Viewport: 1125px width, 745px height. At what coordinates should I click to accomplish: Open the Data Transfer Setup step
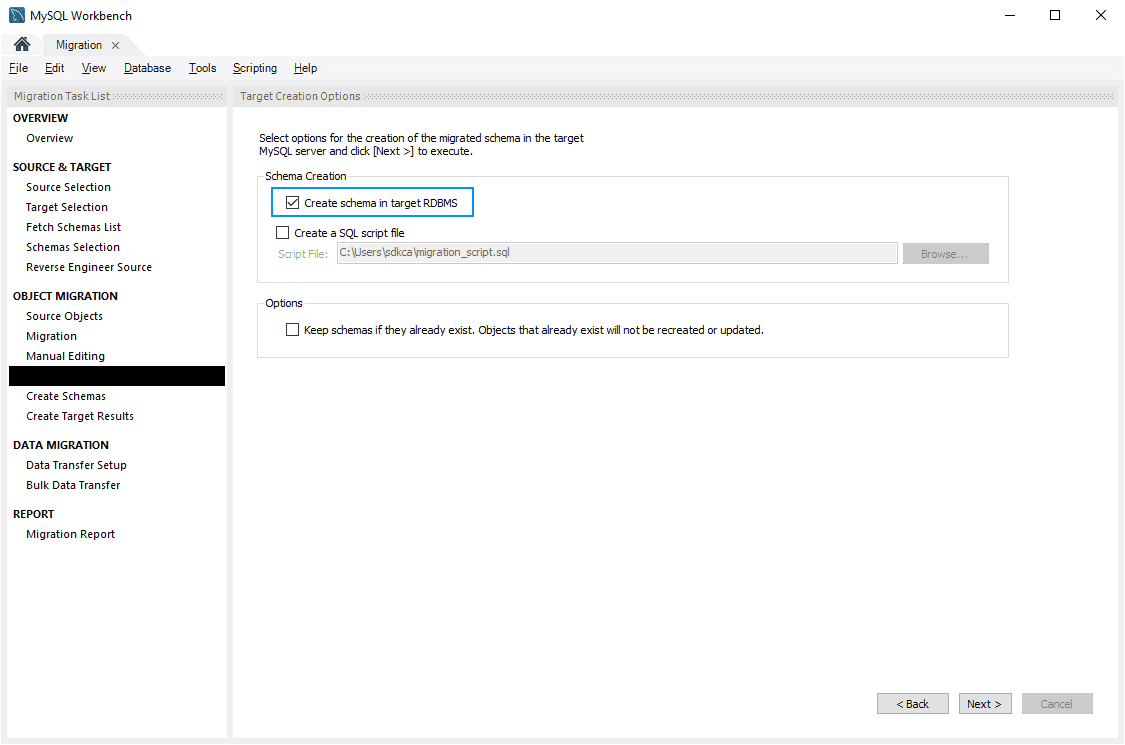click(77, 465)
